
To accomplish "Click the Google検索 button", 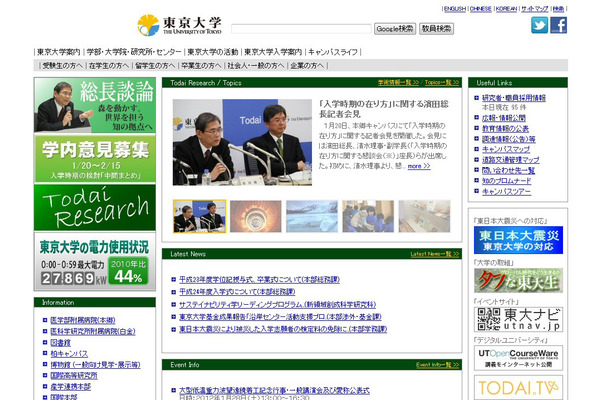I will tap(395, 29).
